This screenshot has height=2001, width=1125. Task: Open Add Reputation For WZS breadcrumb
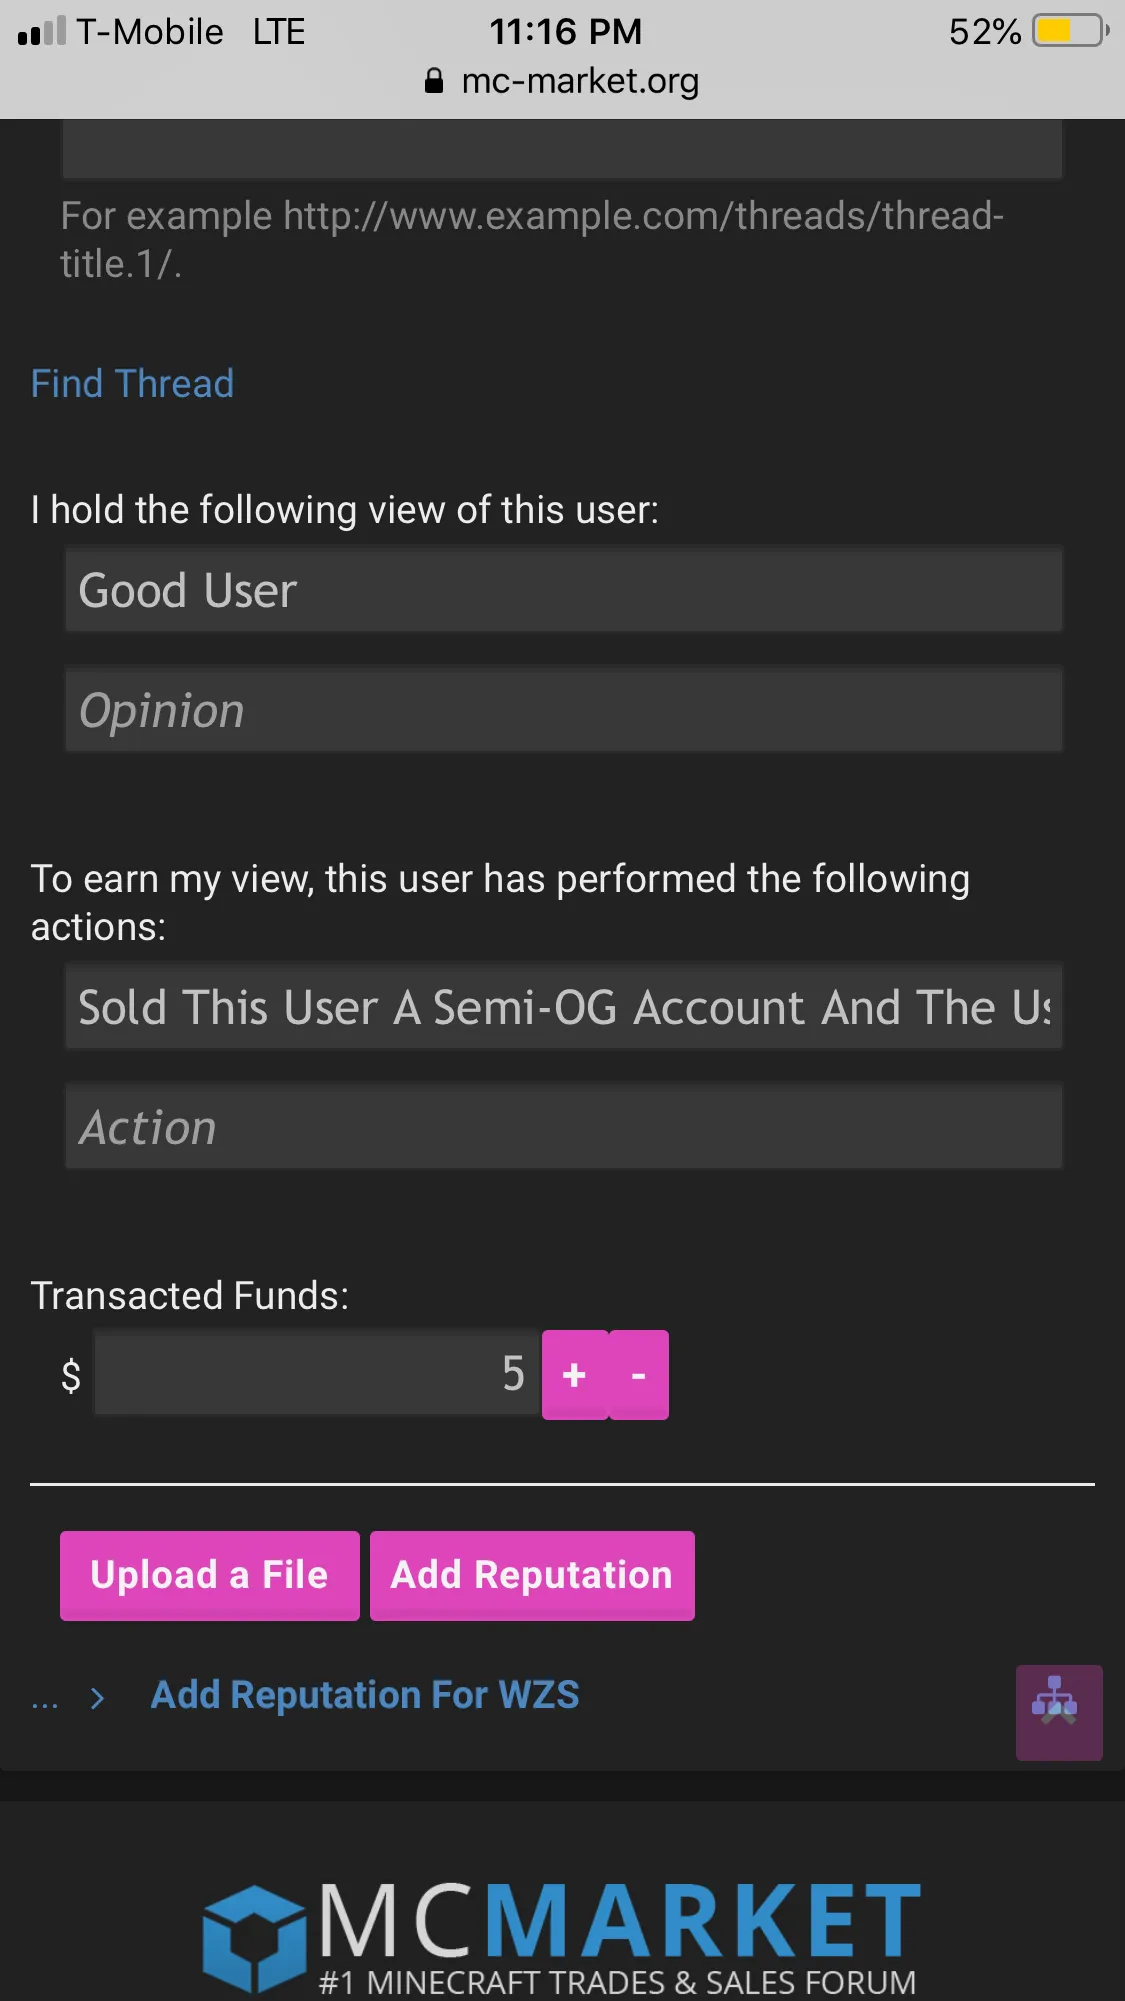[365, 1696]
